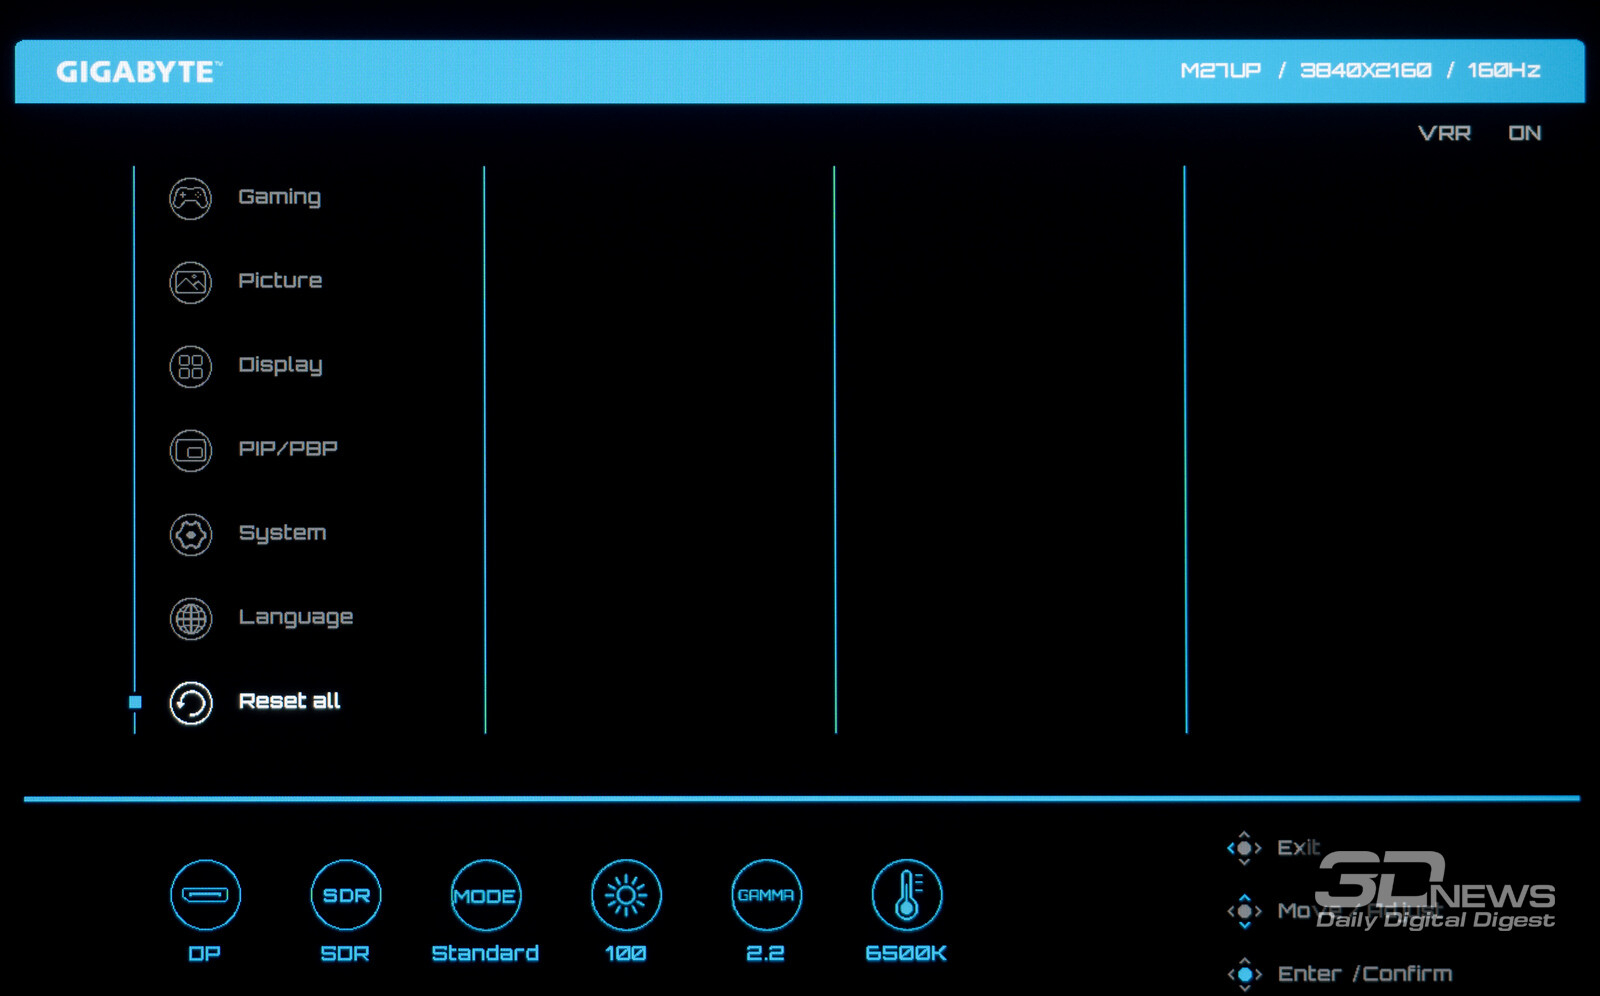This screenshot has height=996, width=1600.
Task: Click the MODE Standard icon
Action: click(485, 895)
